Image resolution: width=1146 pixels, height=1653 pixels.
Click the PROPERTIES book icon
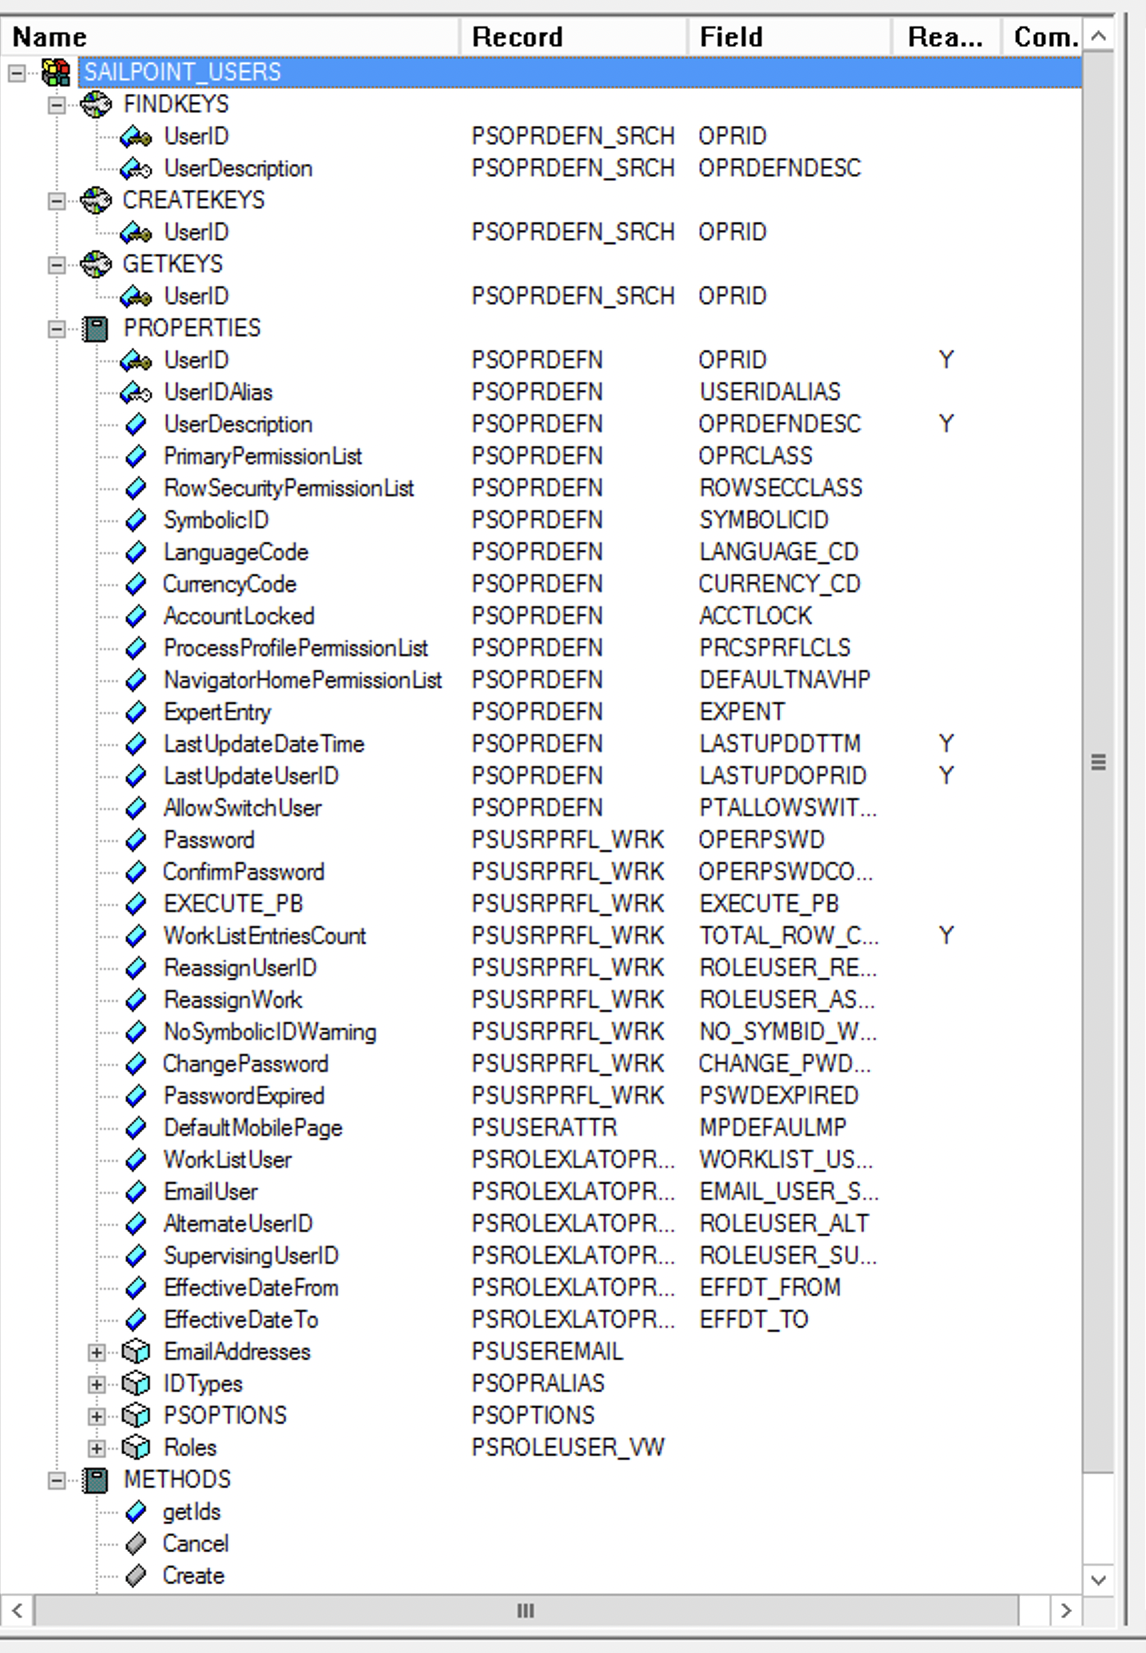tap(96, 328)
